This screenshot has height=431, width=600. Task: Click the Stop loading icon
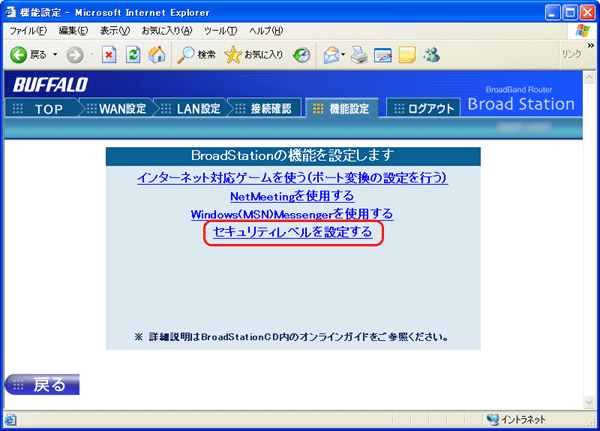click(112, 54)
